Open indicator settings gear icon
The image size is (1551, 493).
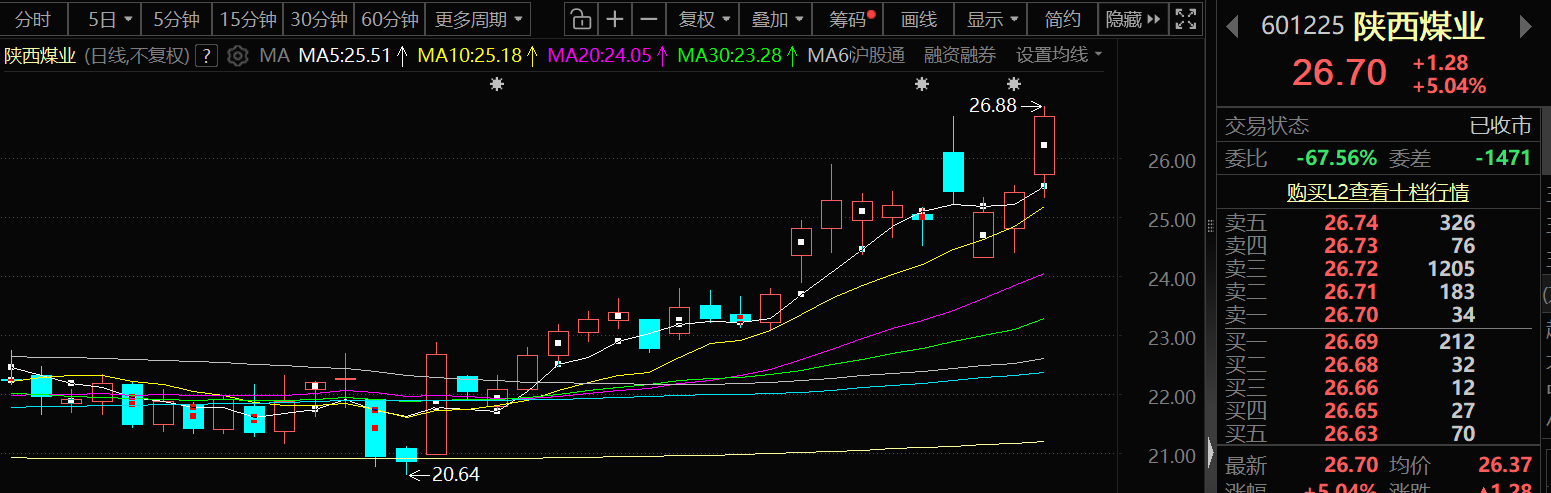pyautogui.click(x=237, y=55)
